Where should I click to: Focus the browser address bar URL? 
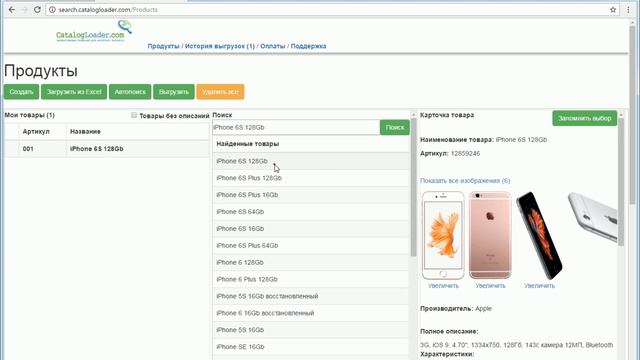click(108, 9)
